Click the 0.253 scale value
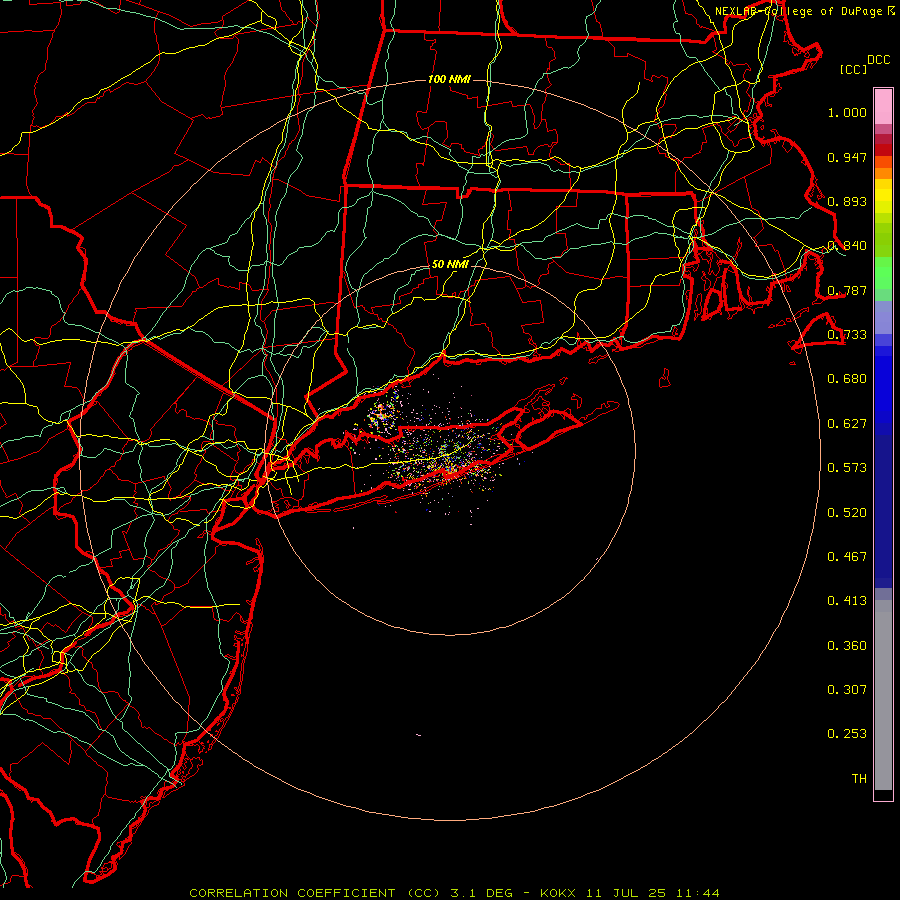The width and height of the screenshot is (900, 900). click(847, 734)
